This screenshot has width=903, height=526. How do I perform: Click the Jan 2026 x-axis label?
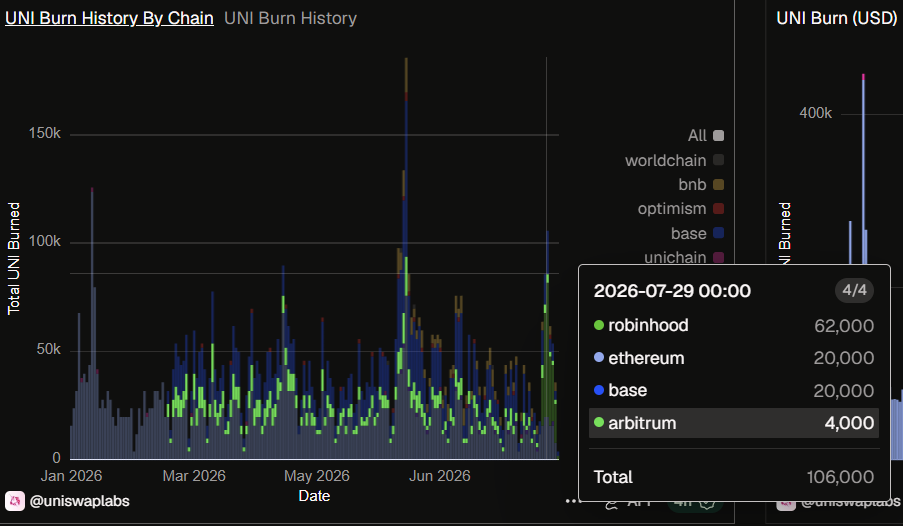pyautogui.click(x=71, y=476)
